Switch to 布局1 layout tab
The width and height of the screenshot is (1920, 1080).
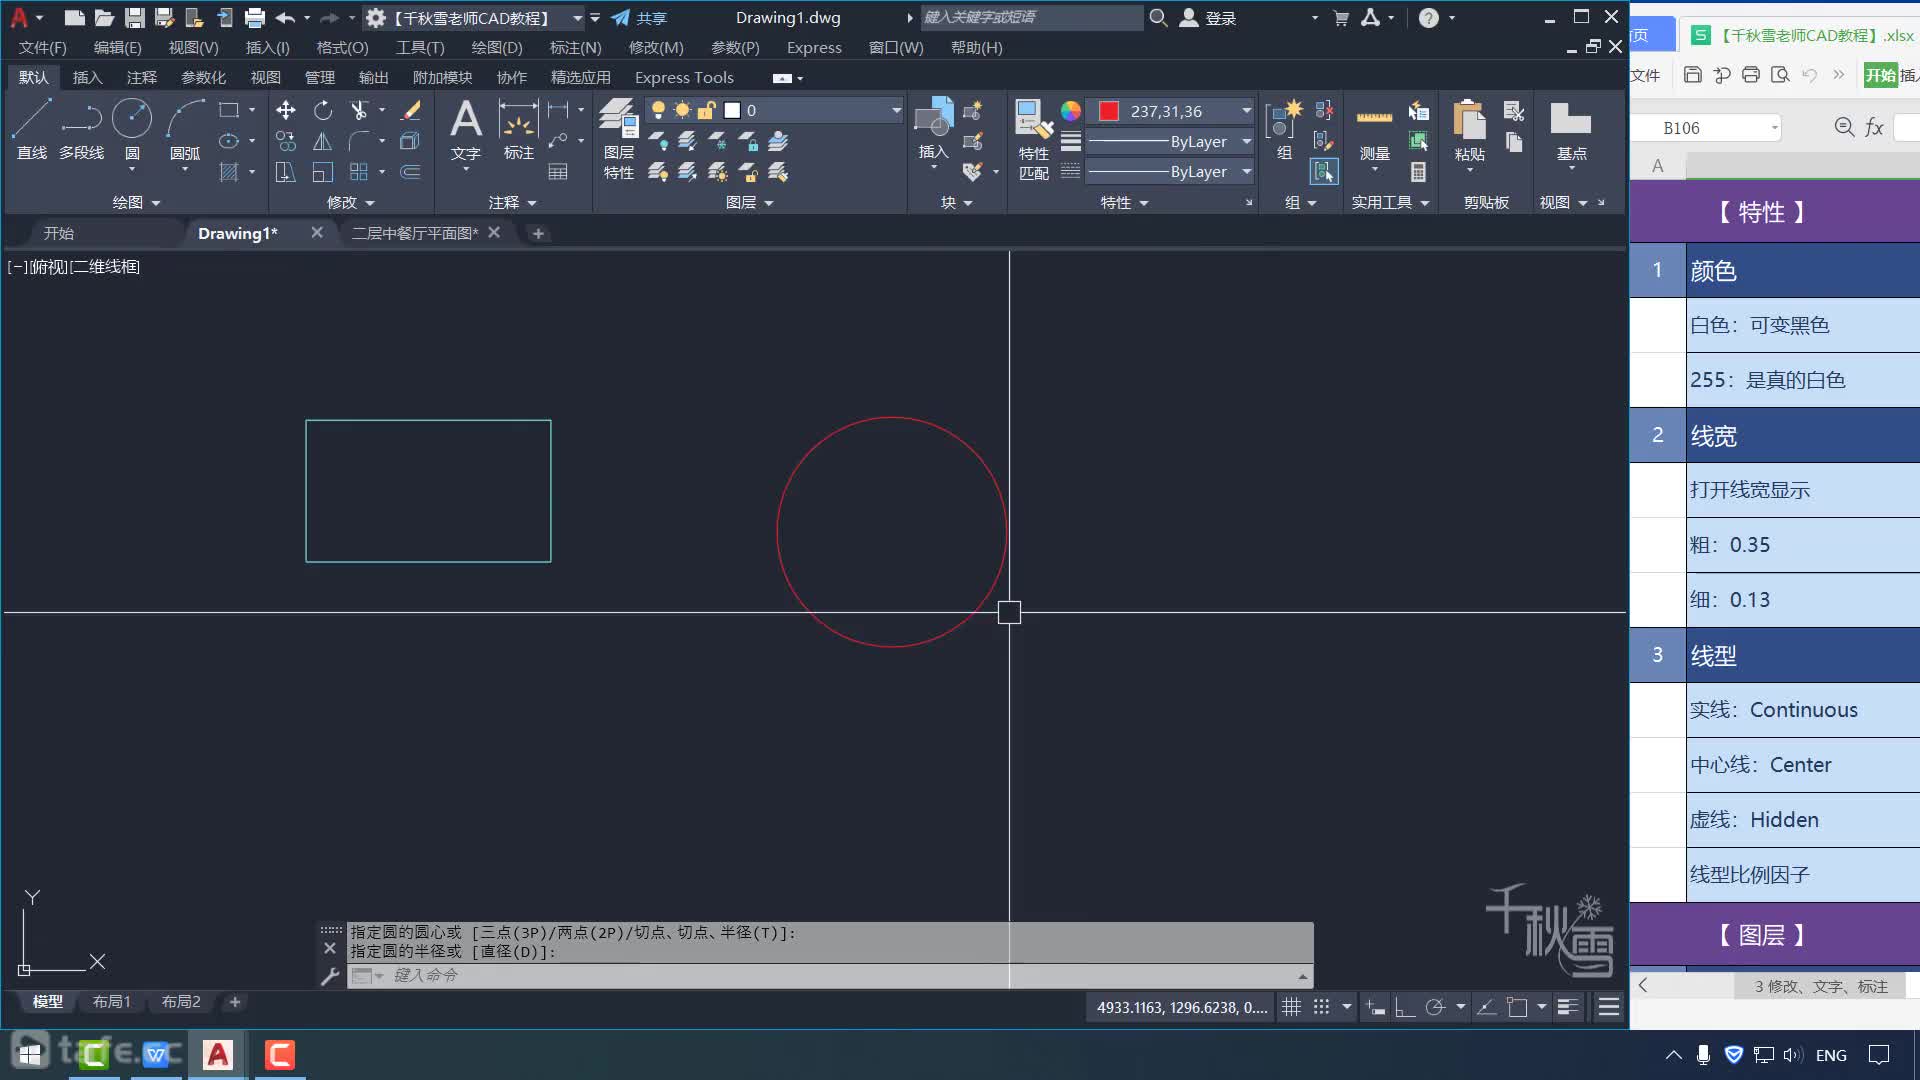tap(112, 1001)
